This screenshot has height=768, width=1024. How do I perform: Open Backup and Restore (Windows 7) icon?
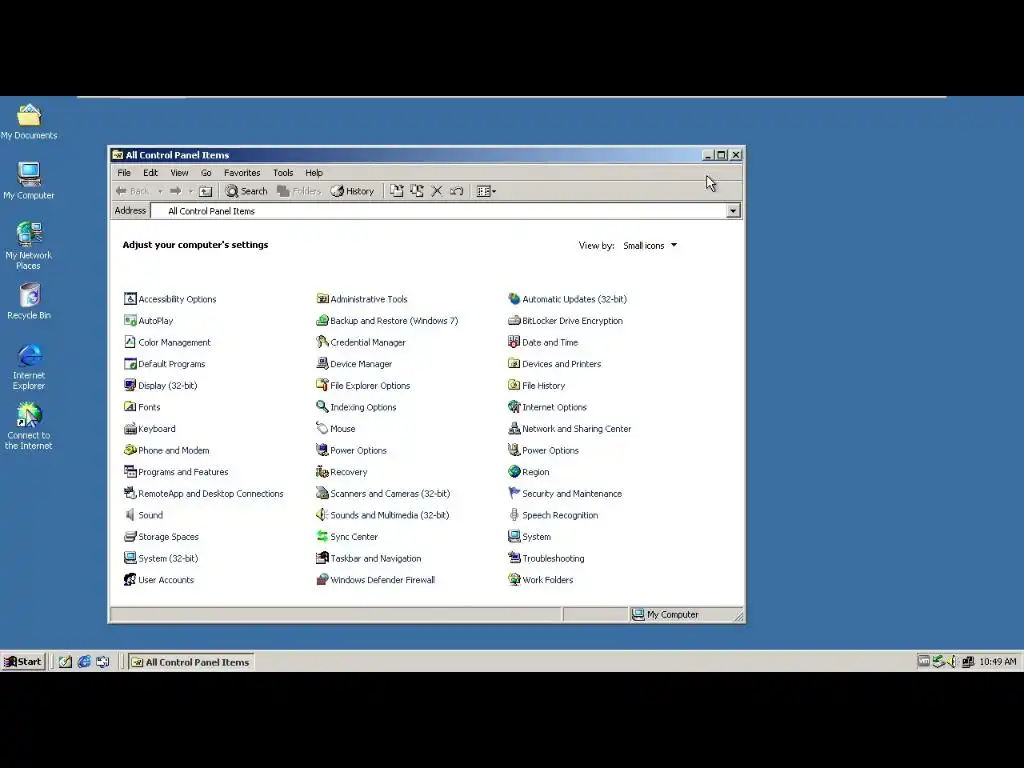[322, 320]
